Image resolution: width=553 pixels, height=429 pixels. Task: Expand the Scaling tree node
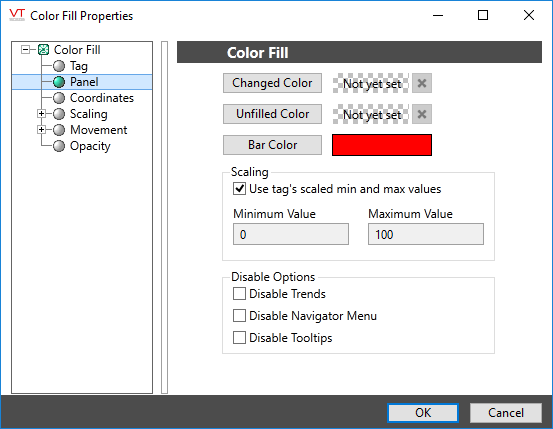42,114
